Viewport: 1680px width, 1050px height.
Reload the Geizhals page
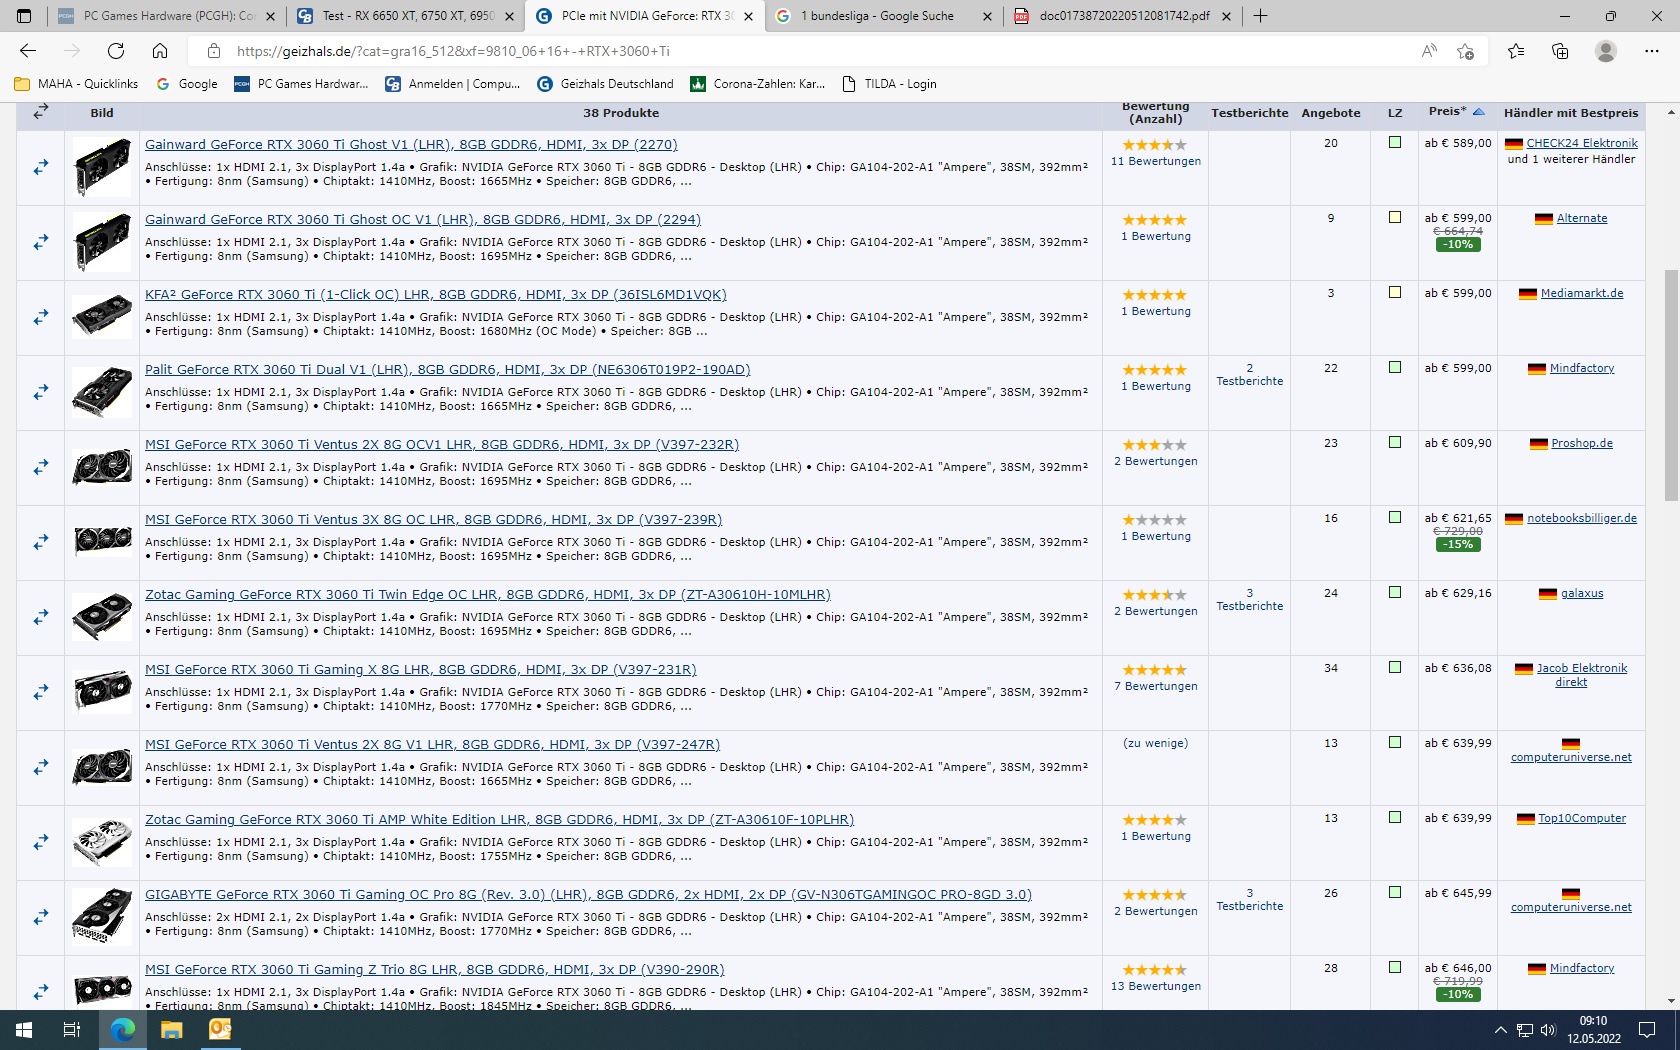pos(116,51)
